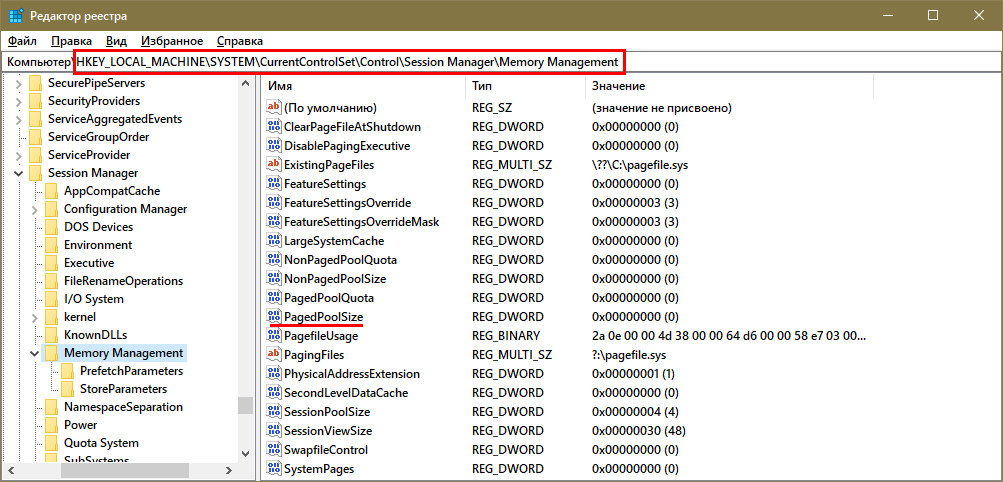Collapse the Session Manager tree node
Image resolution: width=1003 pixels, height=482 pixels.
(x=20, y=173)
